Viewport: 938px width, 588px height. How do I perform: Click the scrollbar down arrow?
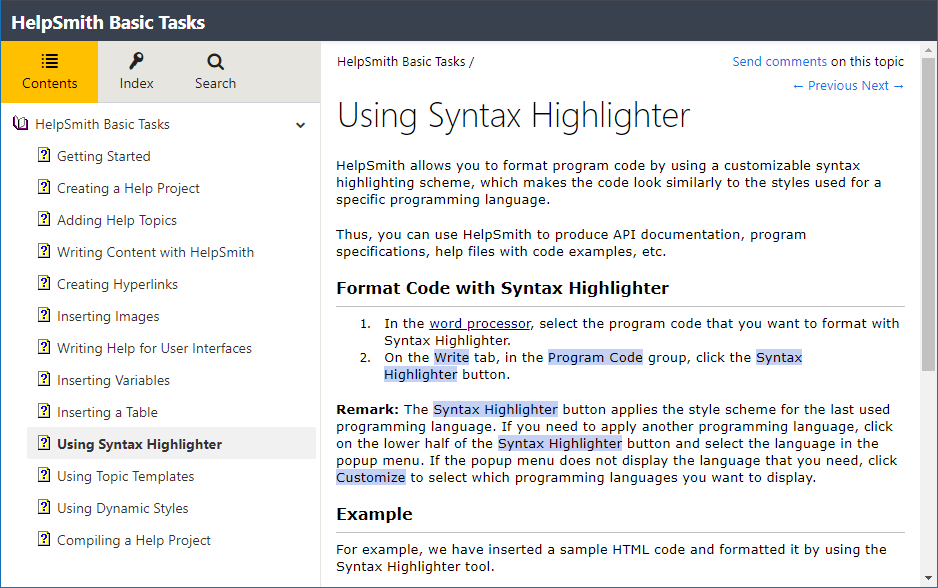pyautogui.click(x=928, y=578)
